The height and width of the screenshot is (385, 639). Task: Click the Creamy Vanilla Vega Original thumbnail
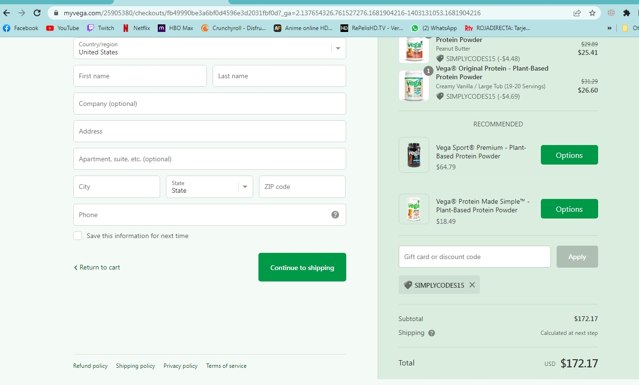click(x=414, y=85)
